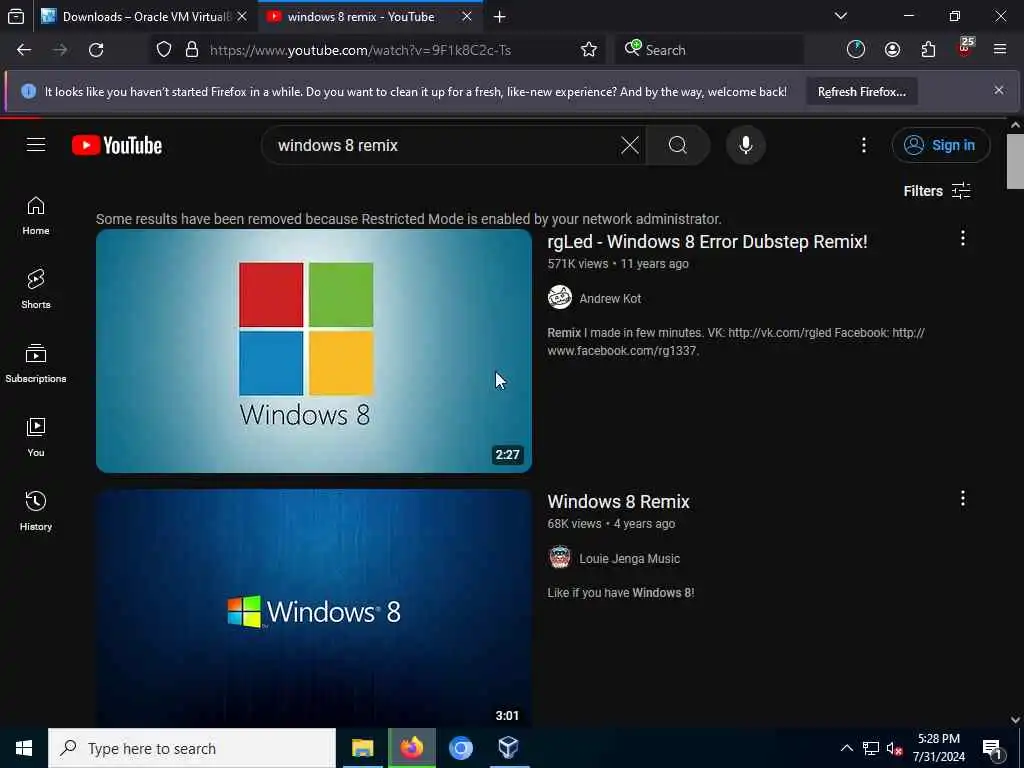The height and width of the screenshot is (768, 1024).
Task: Click the Refresh Firefox... button
Action: (861, 91)
